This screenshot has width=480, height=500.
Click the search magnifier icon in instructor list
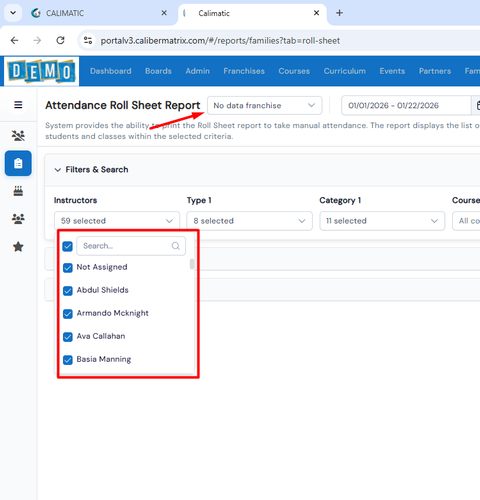tap(176, 246)
